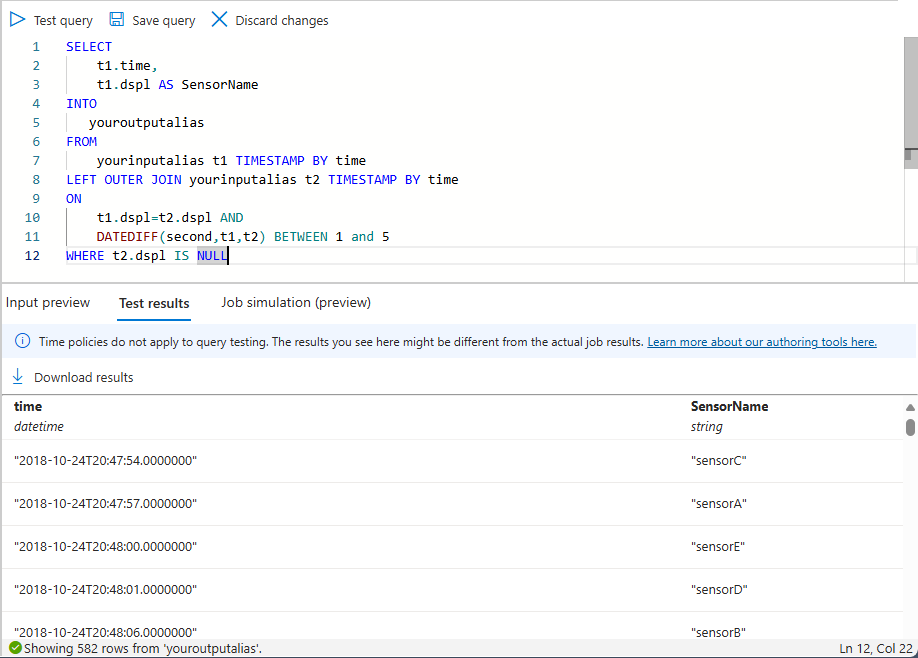The image size is (918, 658).
Task: Click the INTO keyword on line 4
Action: (x=81, y=104)
